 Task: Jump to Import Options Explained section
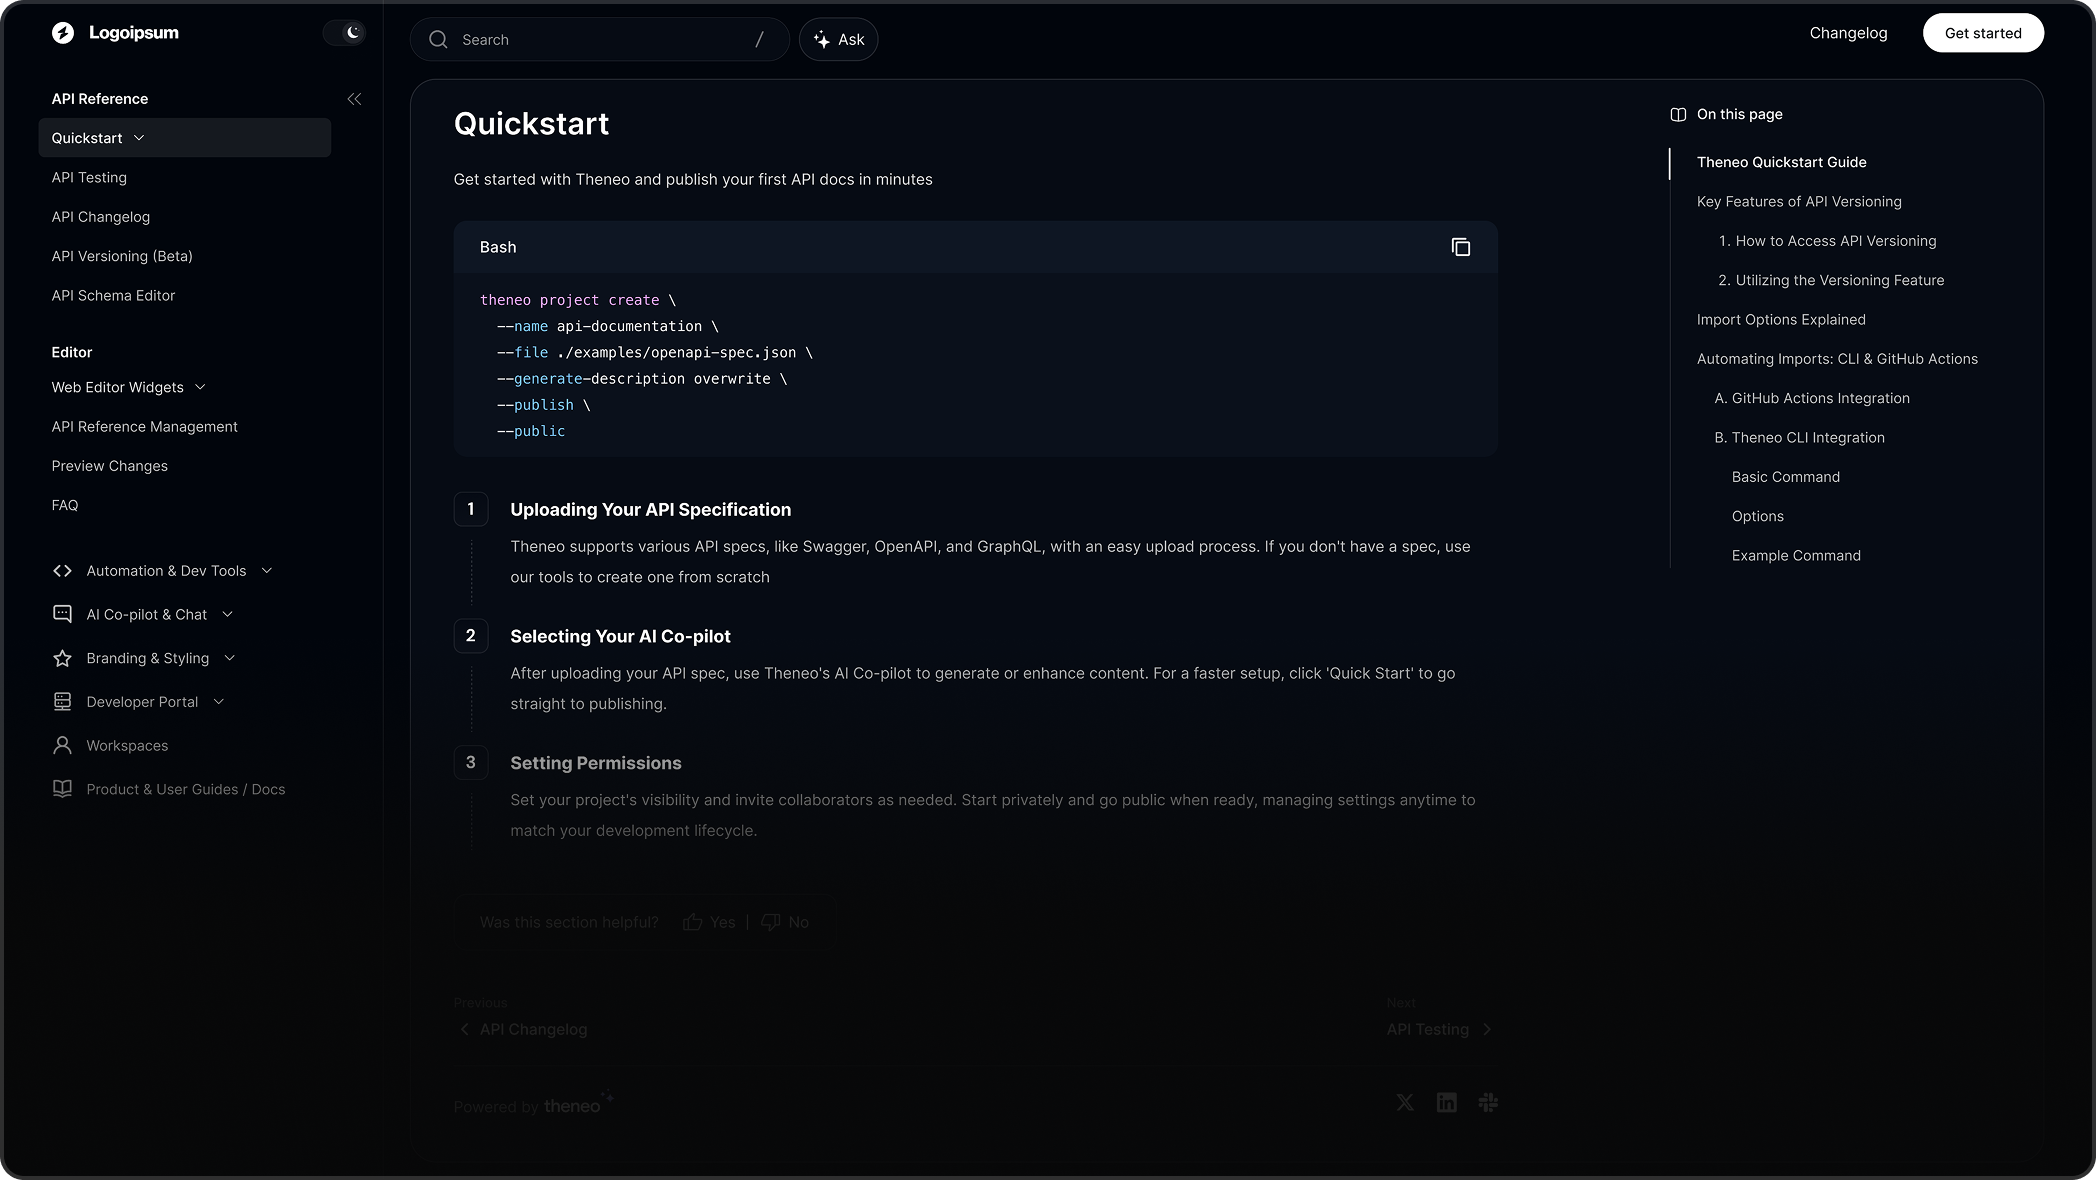[1781, 320]
